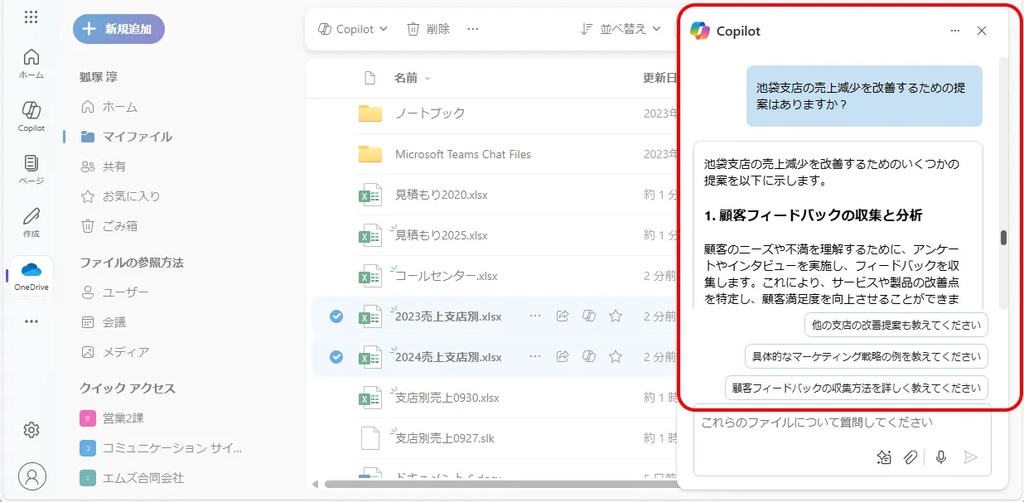Share 2023売上支店別.xlsx
1024x502 pixels.
coord(562,316)
